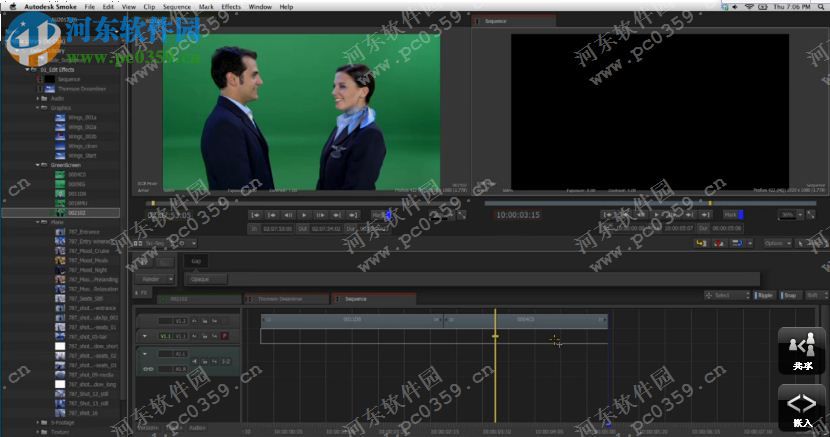Viewport: 830px width, 437px height.
Task: Go to end in source viewer
Action: 353,215
